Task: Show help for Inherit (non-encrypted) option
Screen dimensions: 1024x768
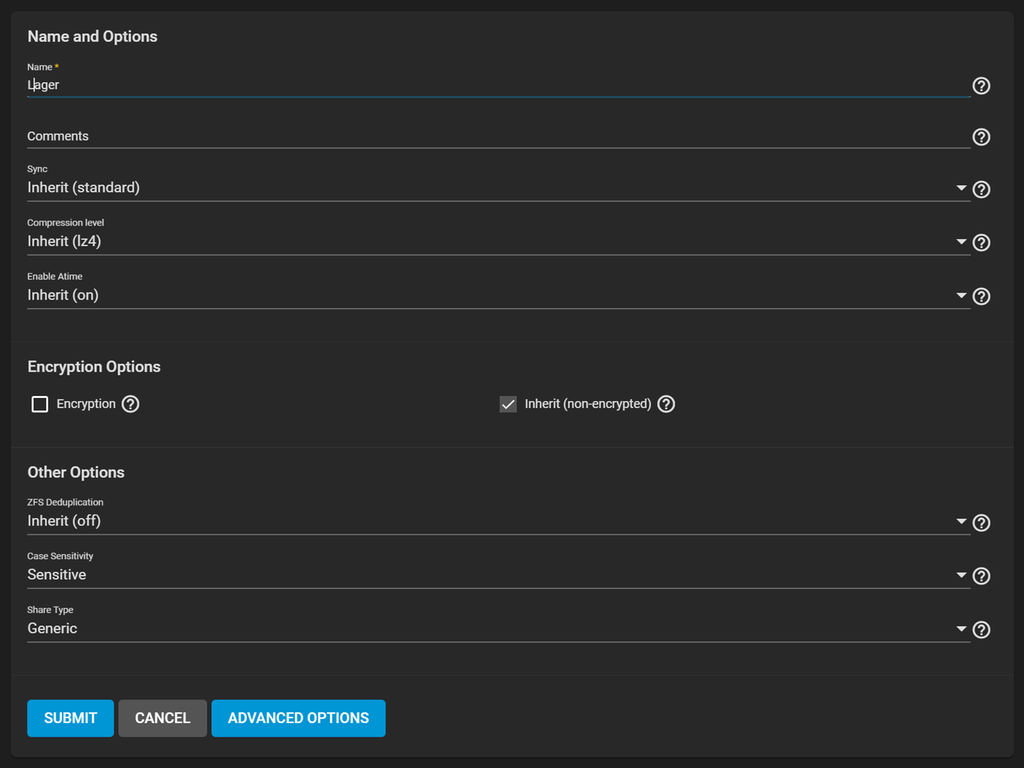Action: tap(666, 404)
